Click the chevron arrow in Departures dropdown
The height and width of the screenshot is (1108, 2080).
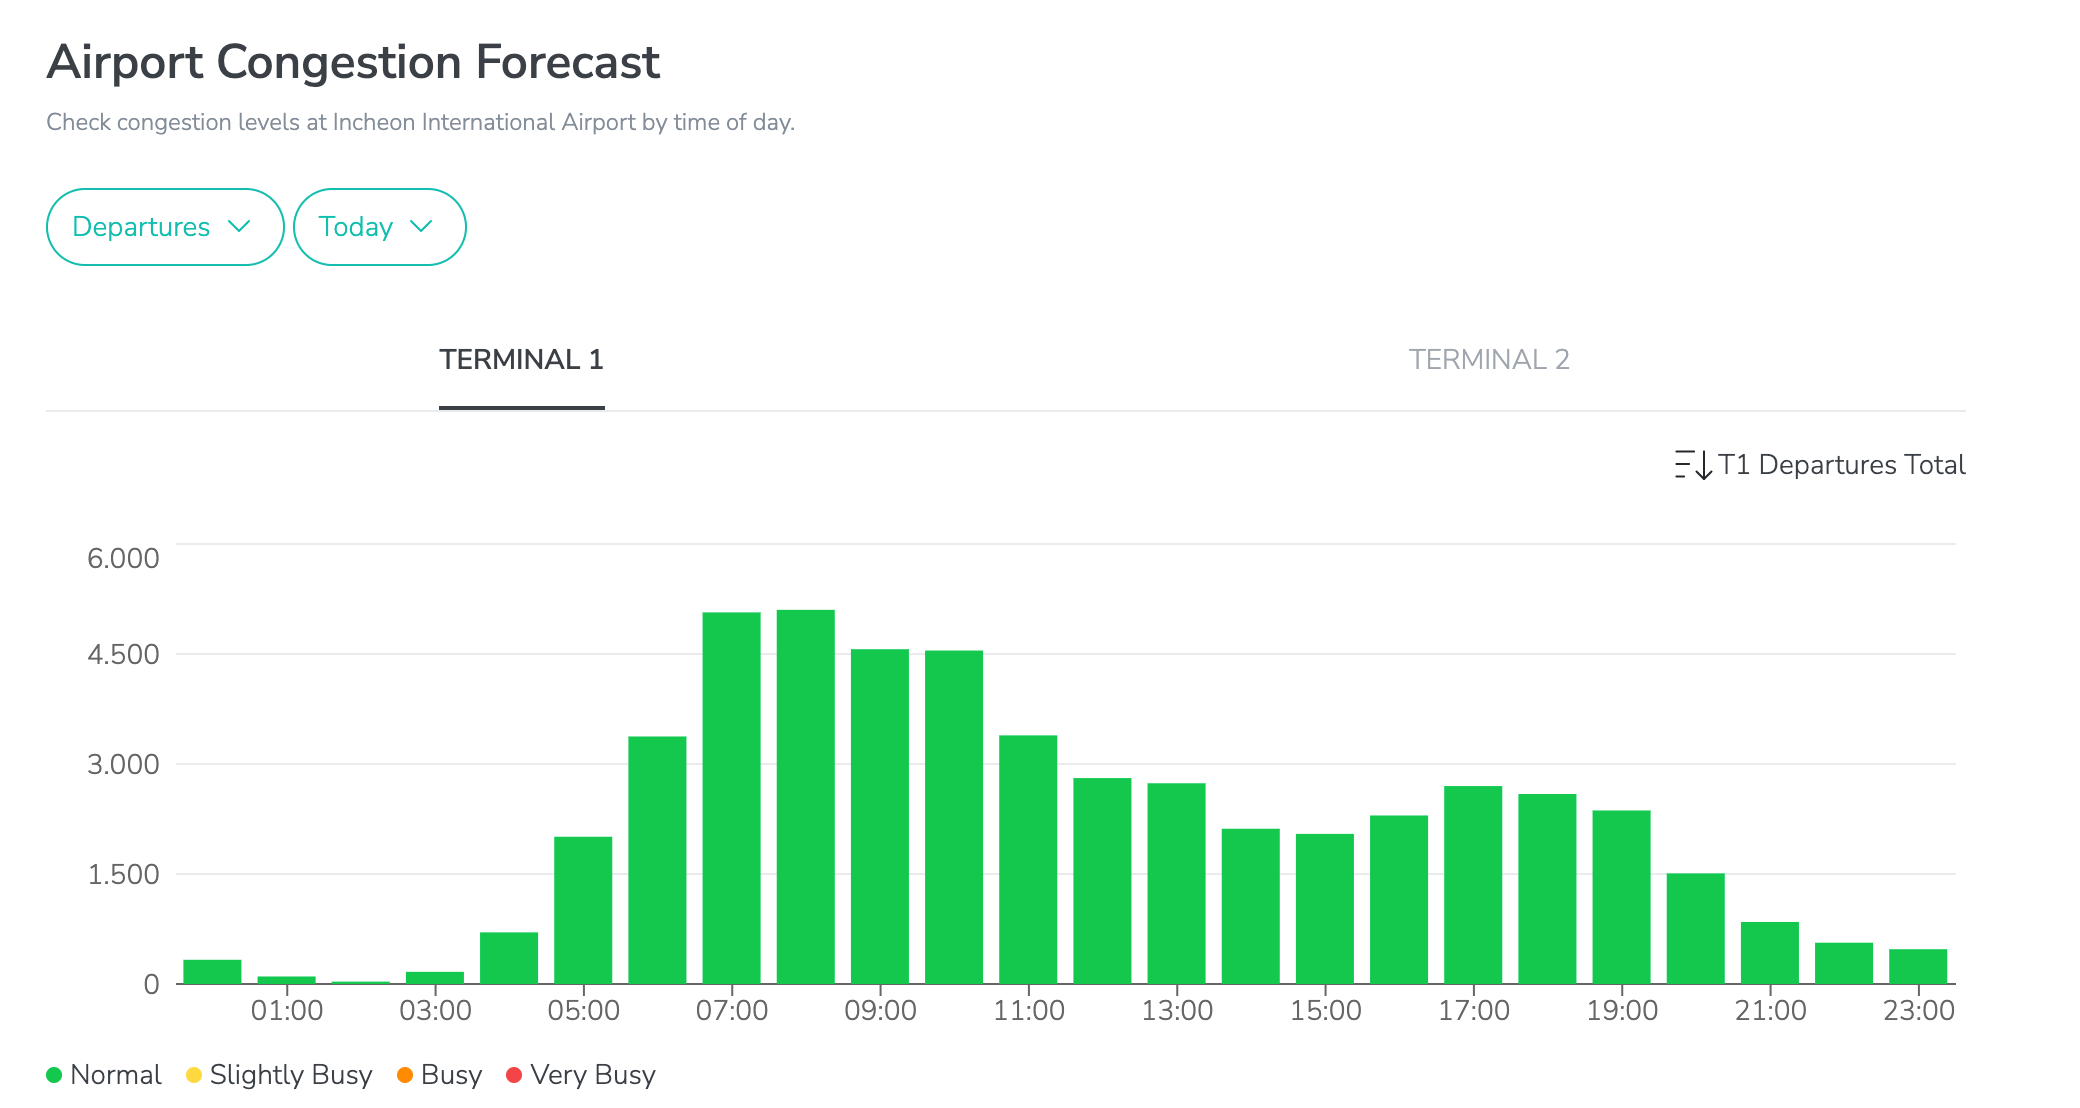(239, 227)
